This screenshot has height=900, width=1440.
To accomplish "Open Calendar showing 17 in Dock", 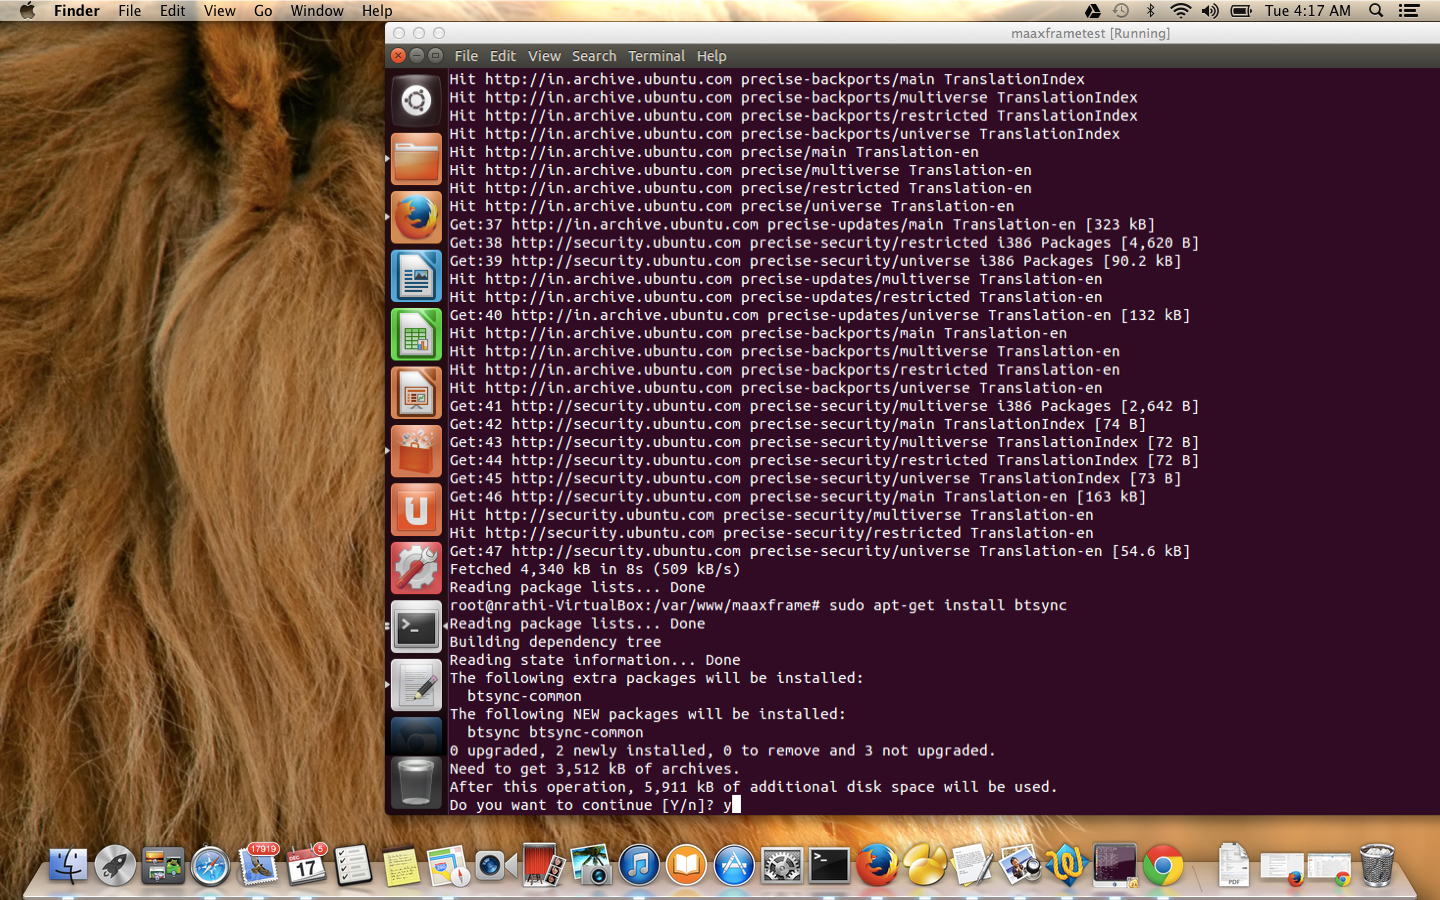I will [x=306, y=866].
